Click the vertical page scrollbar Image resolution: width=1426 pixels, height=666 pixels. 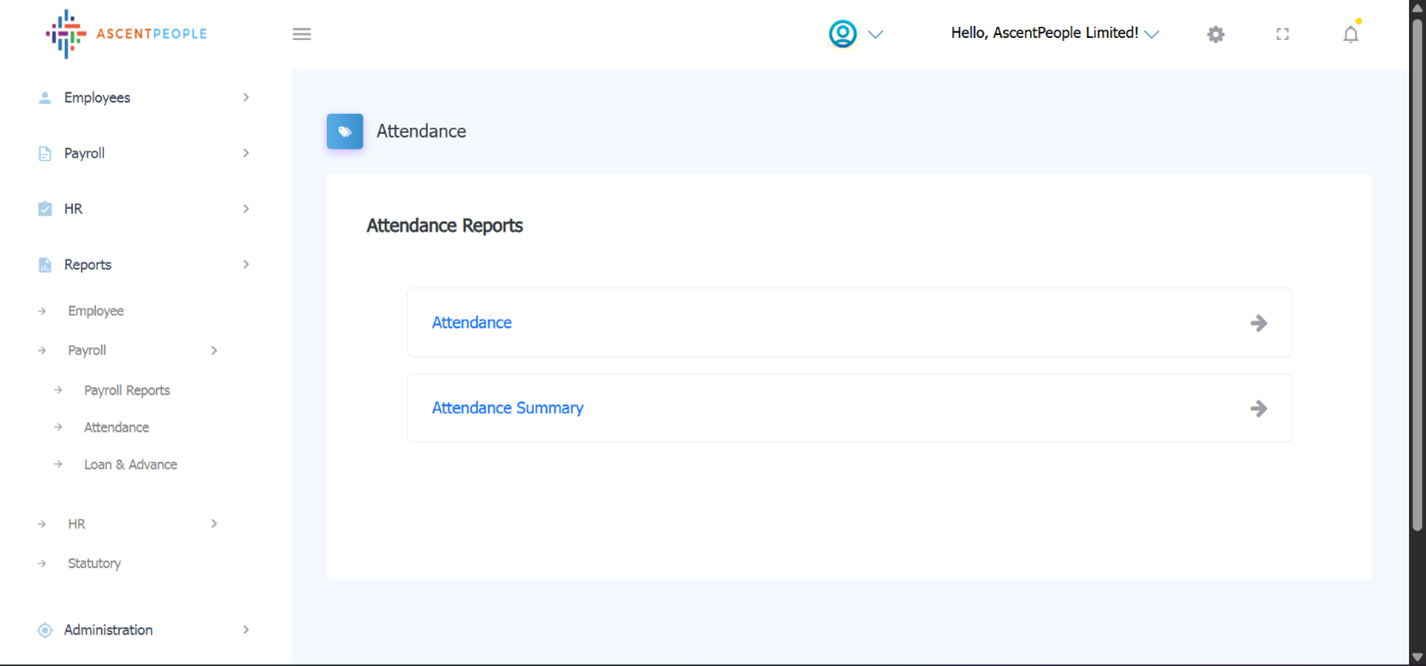tap(1416, 270)
